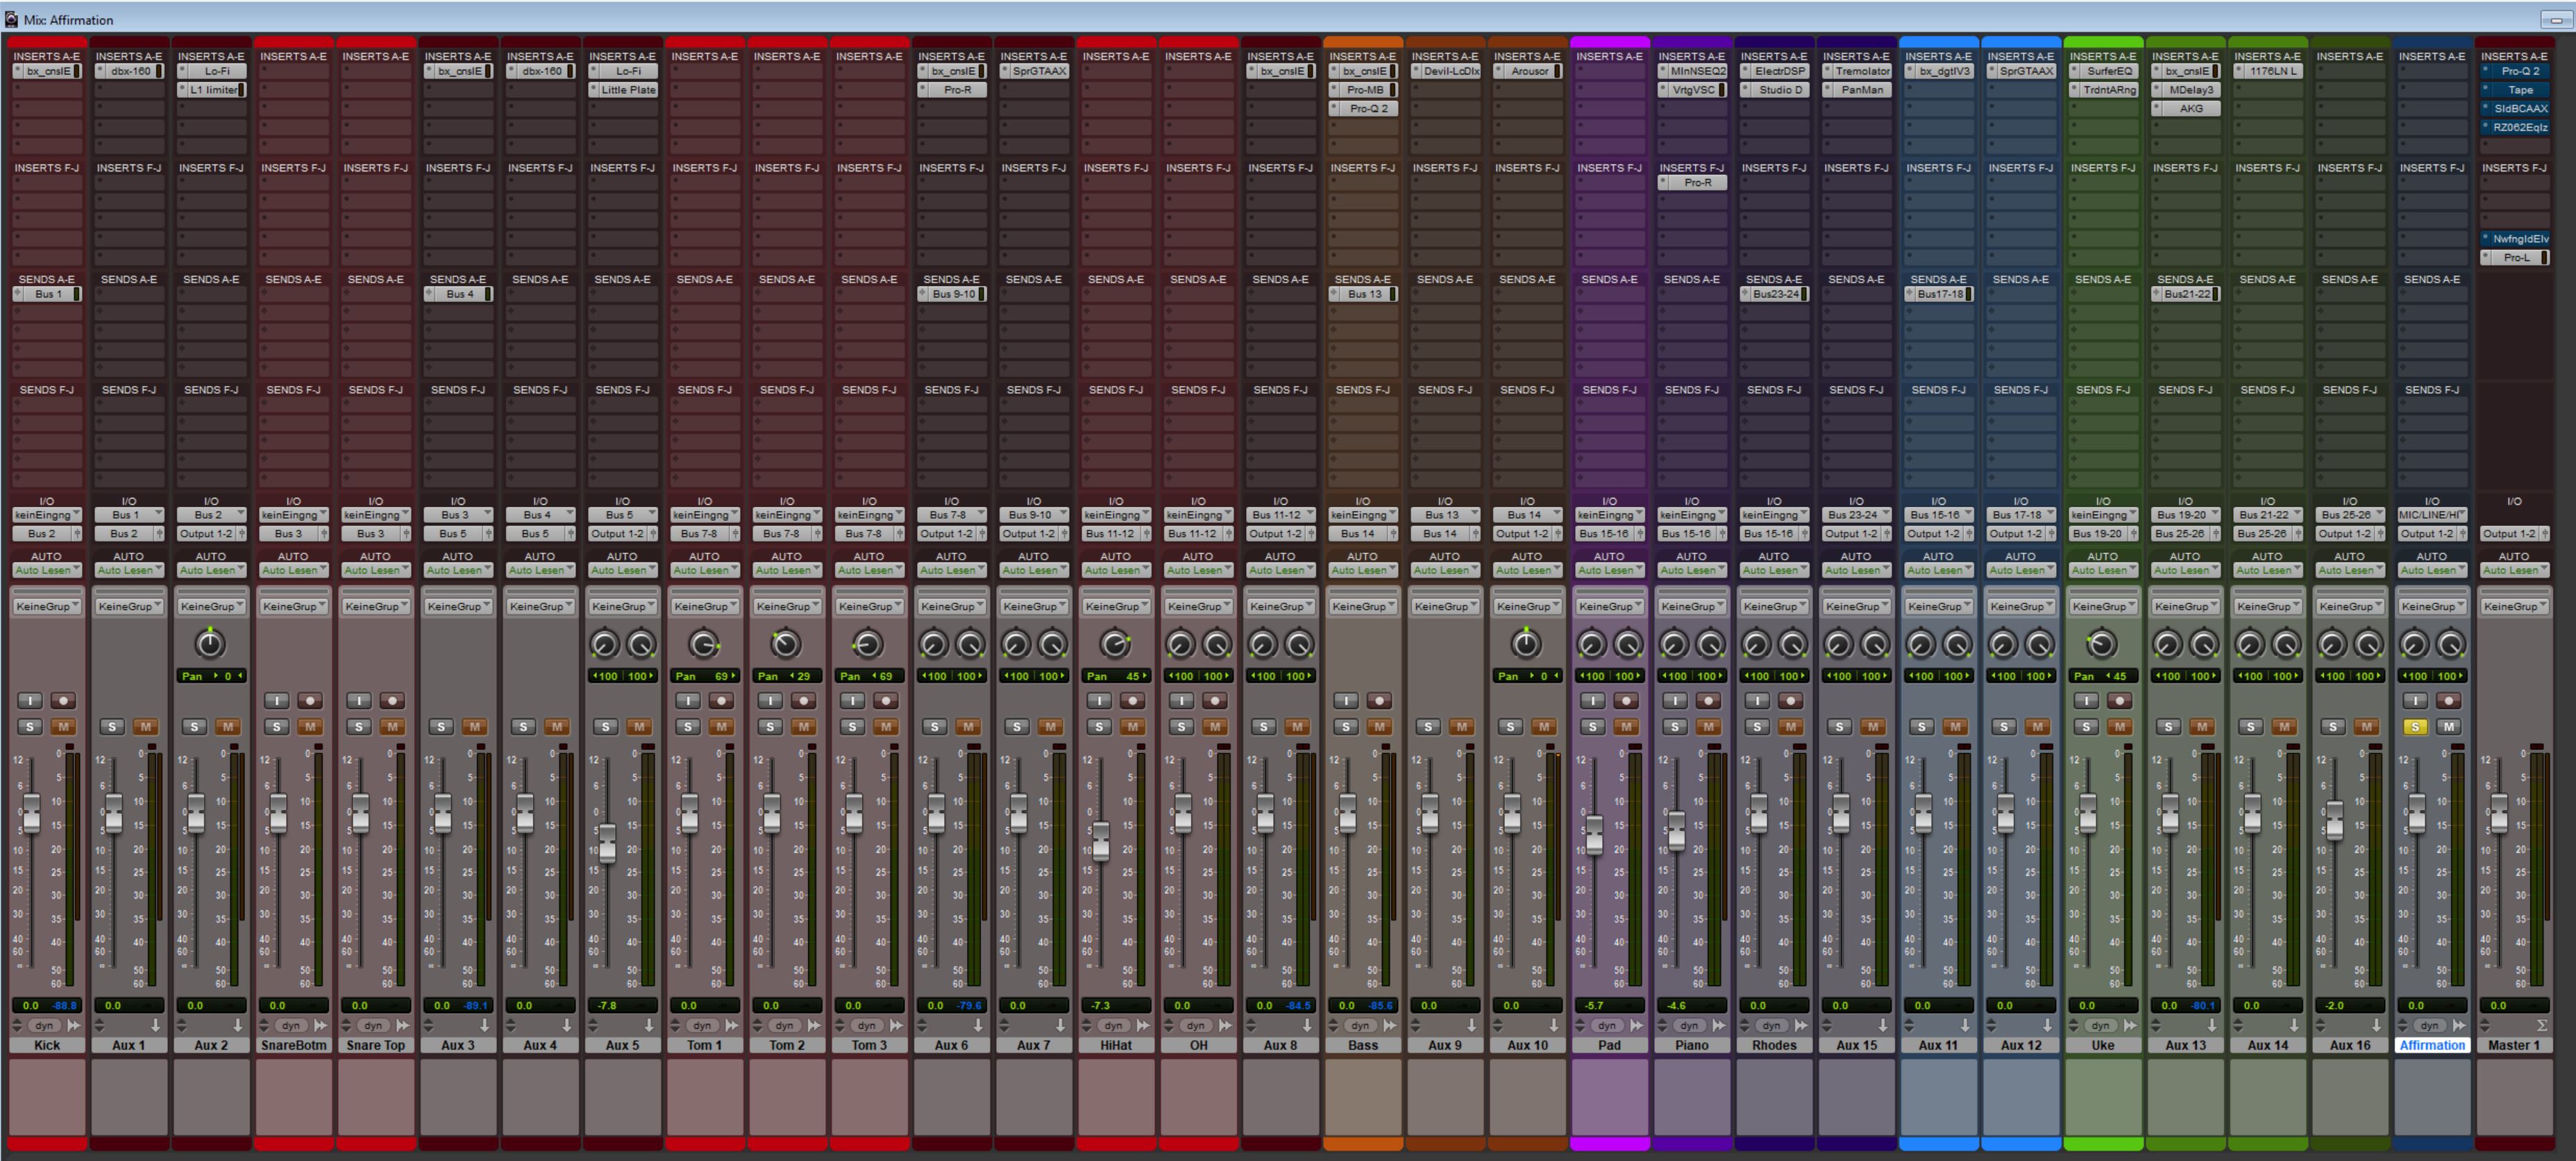Open automation mode dropdown on Pad track
2576x1161 pixels.
[x=1609, y=570]
